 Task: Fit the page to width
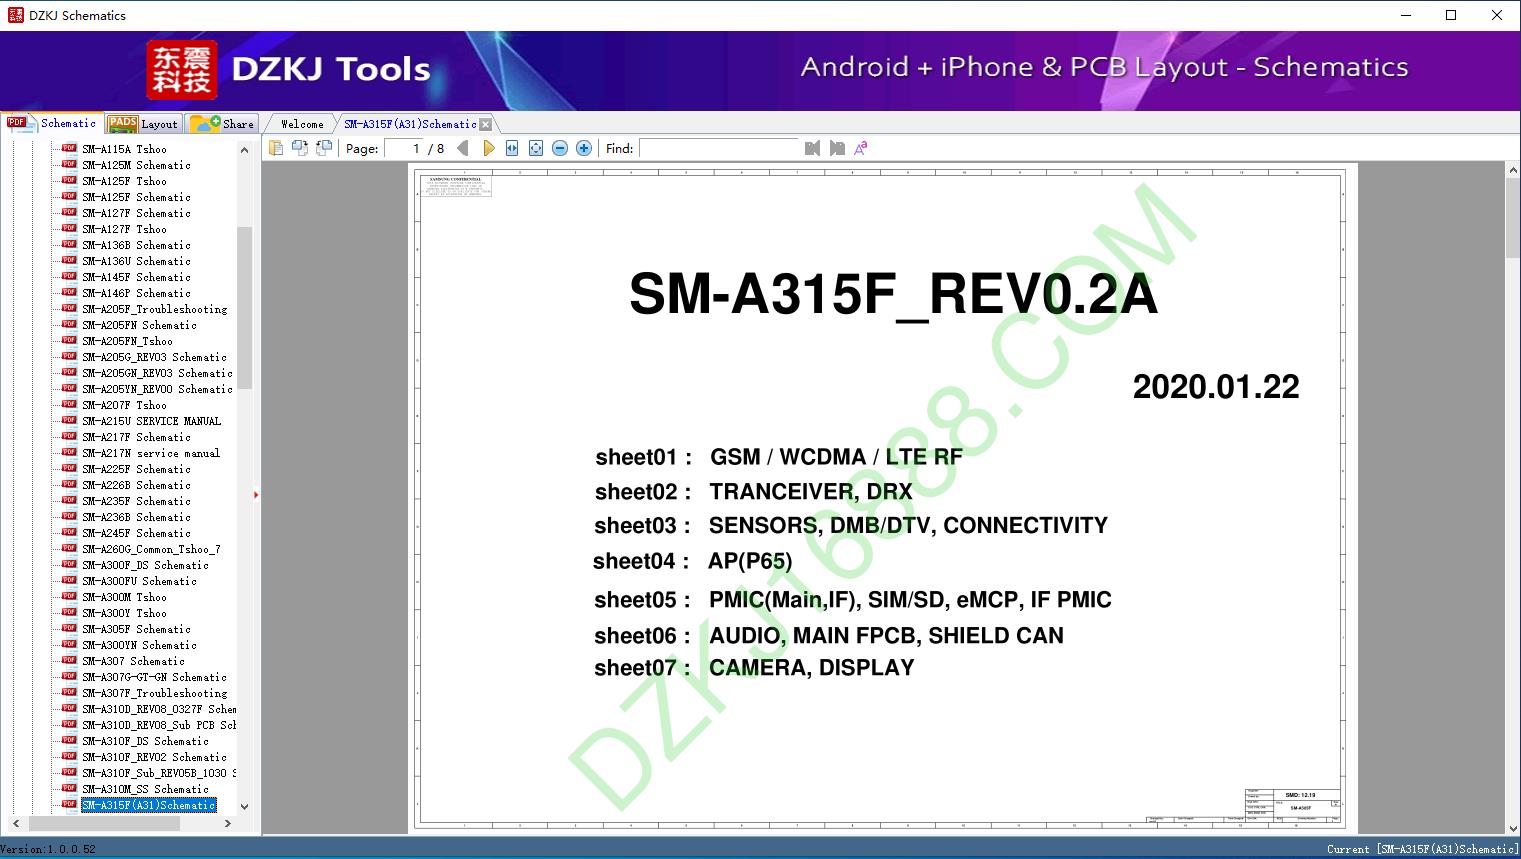click(x=512, y=148)
